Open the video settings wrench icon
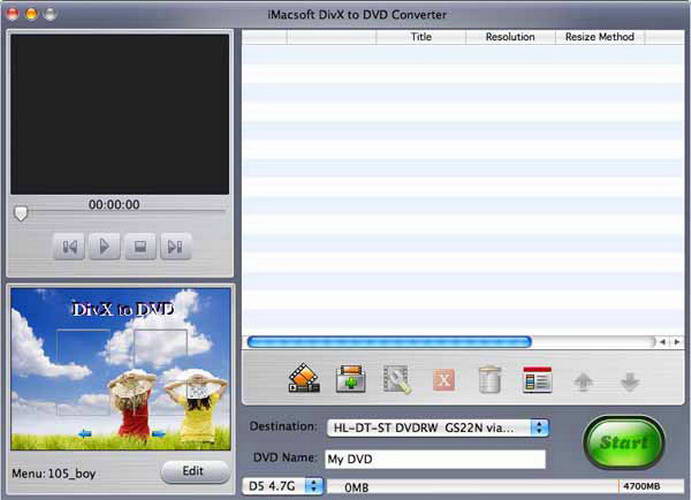Viewport: 691px width, 500px height. coord(397,379)
